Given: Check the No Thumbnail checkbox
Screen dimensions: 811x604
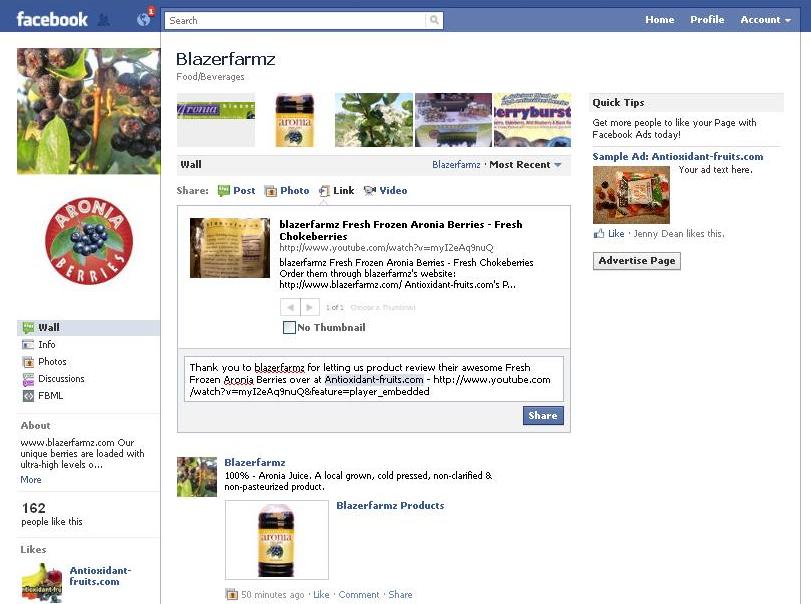Looking at the screenshot, I should coord(289,327).
